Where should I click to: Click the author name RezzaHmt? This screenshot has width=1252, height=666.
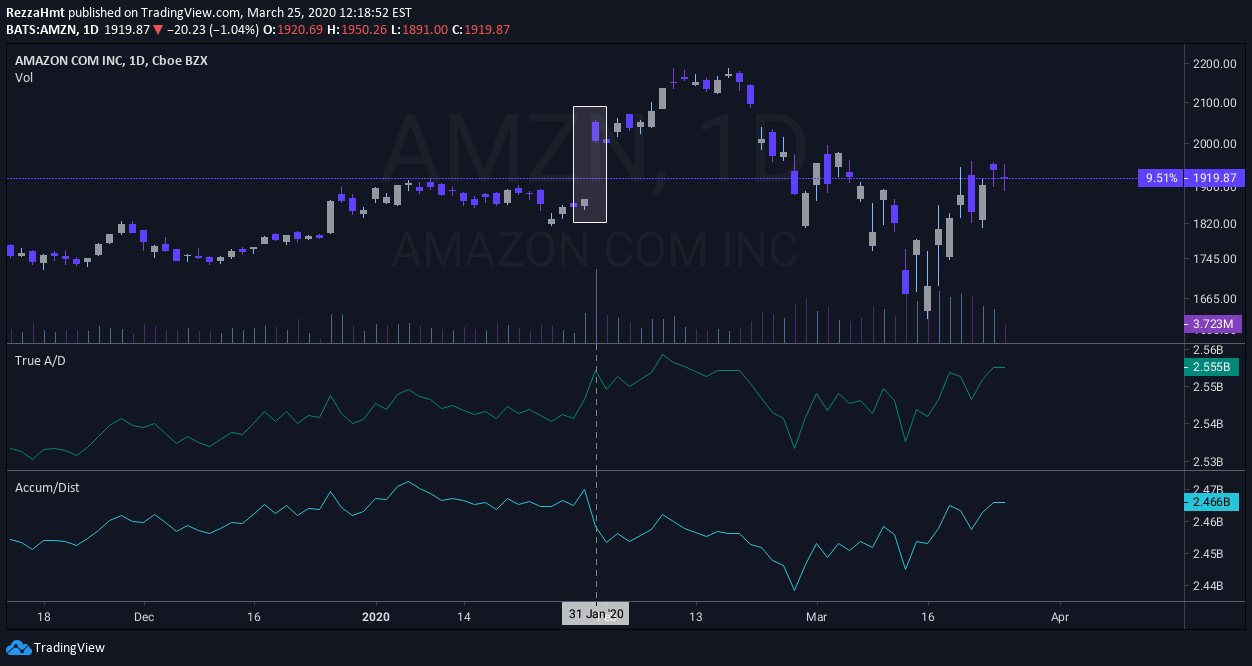pos(33,12)
